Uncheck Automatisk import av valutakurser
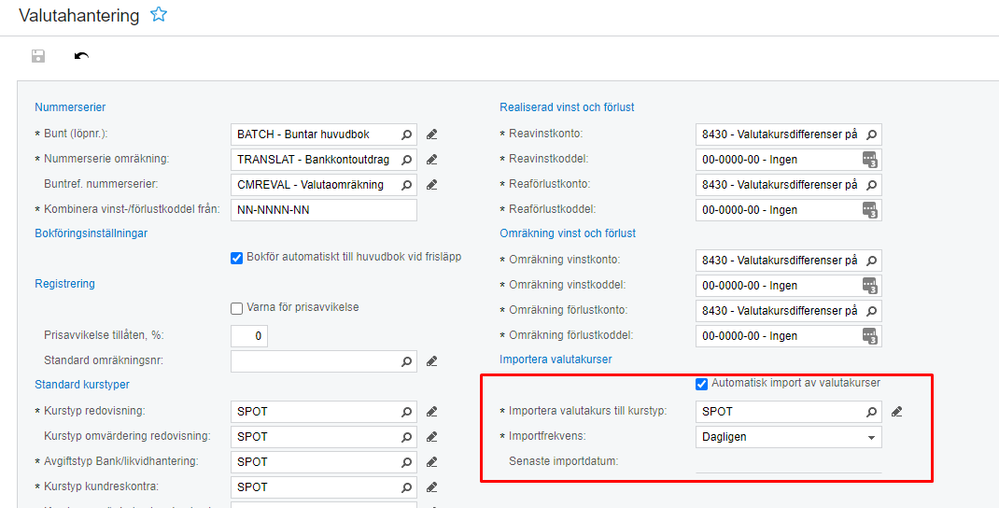 tap(702, 383)
